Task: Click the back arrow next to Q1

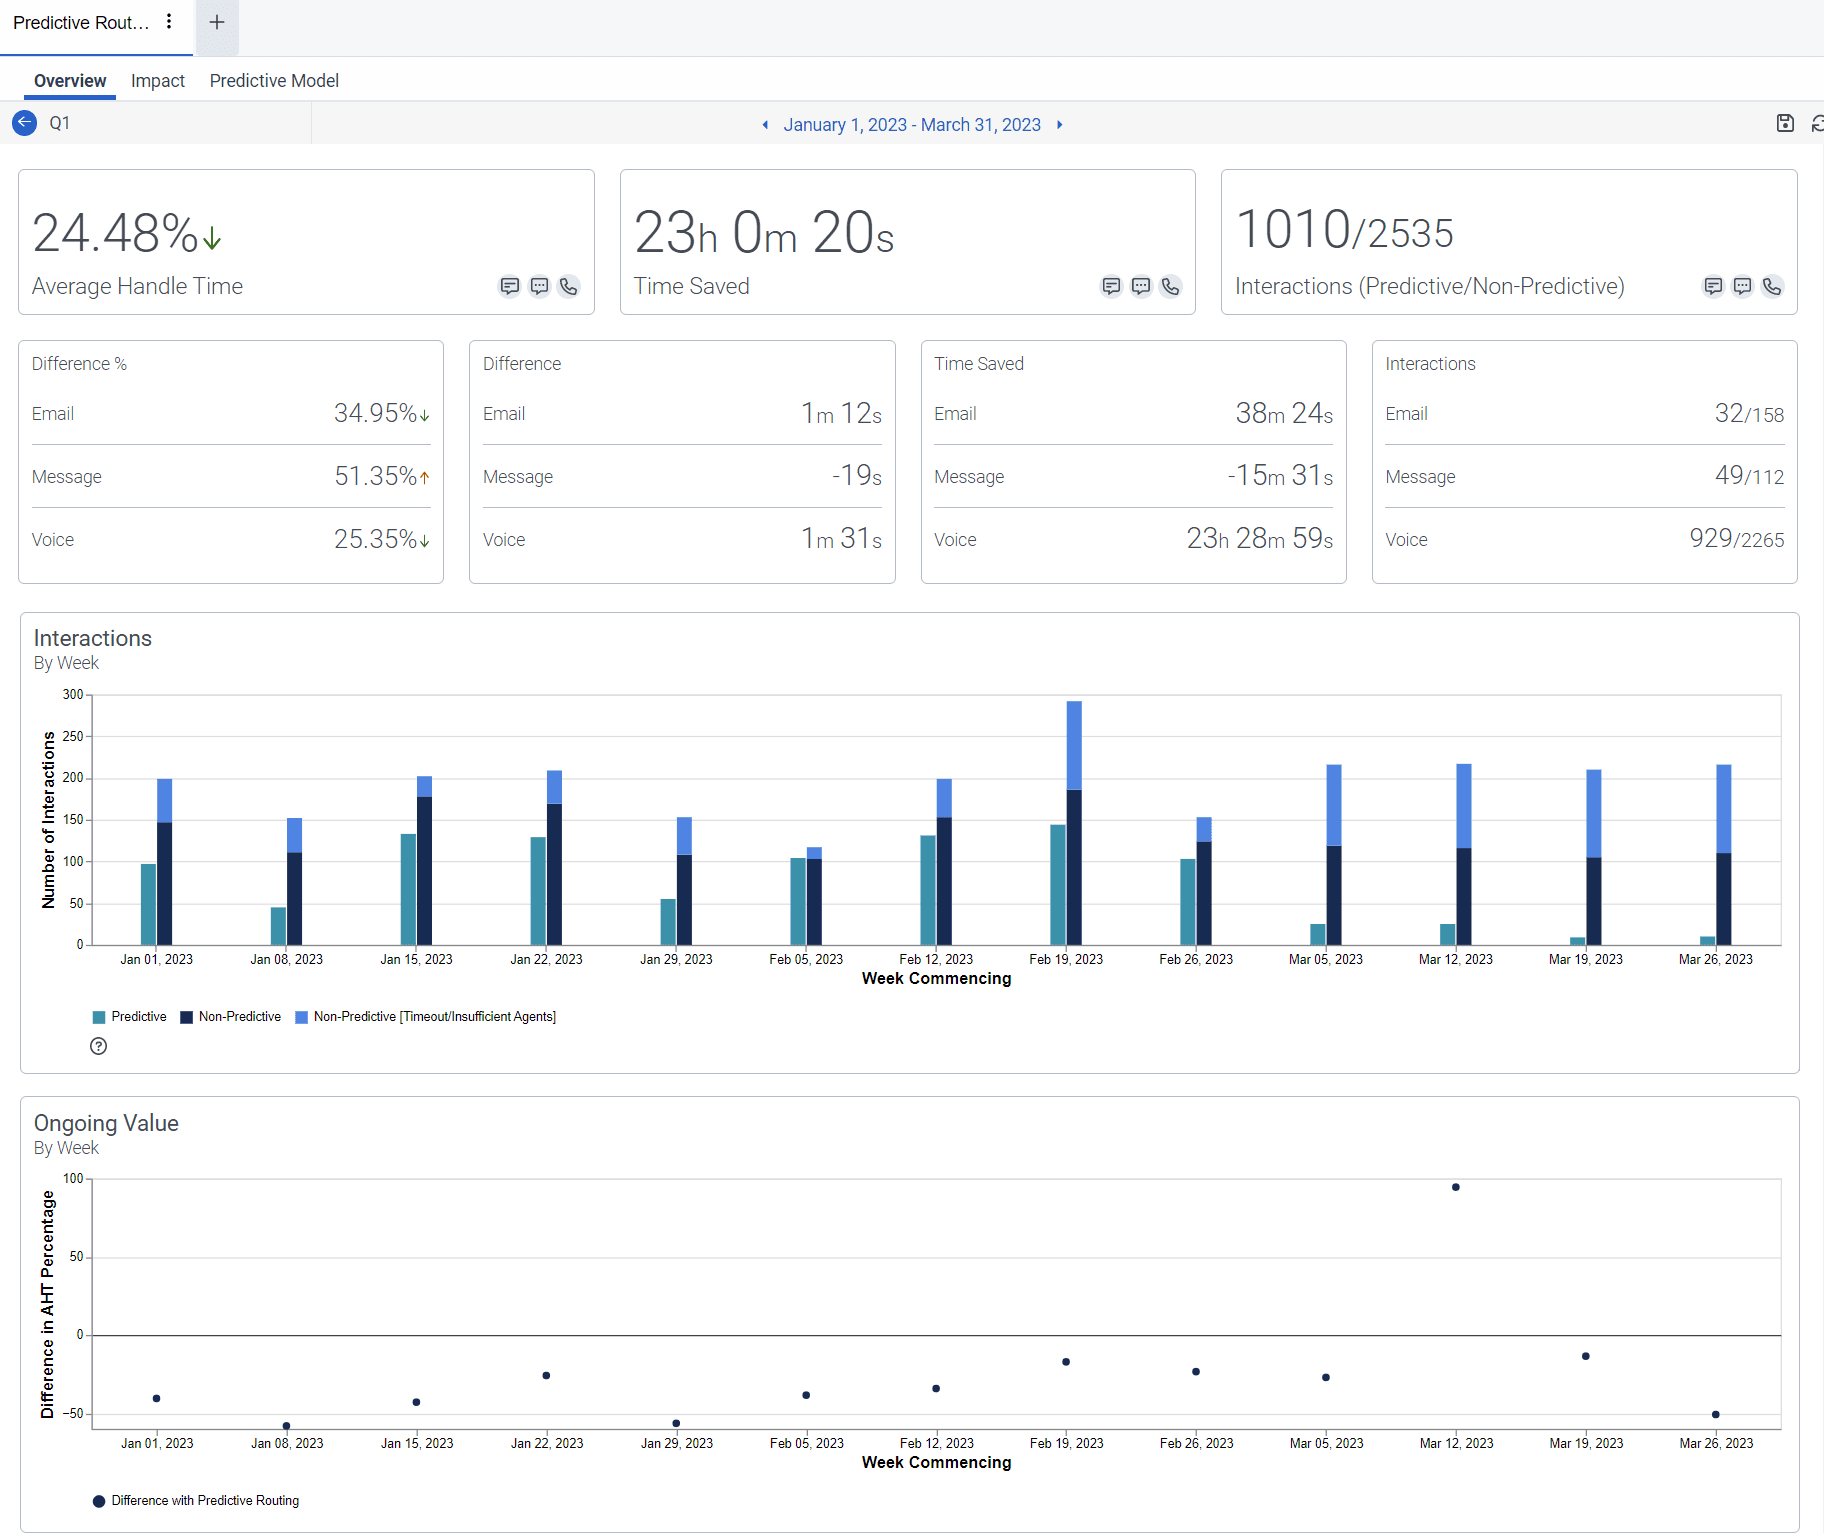Action: pos(23,122)
